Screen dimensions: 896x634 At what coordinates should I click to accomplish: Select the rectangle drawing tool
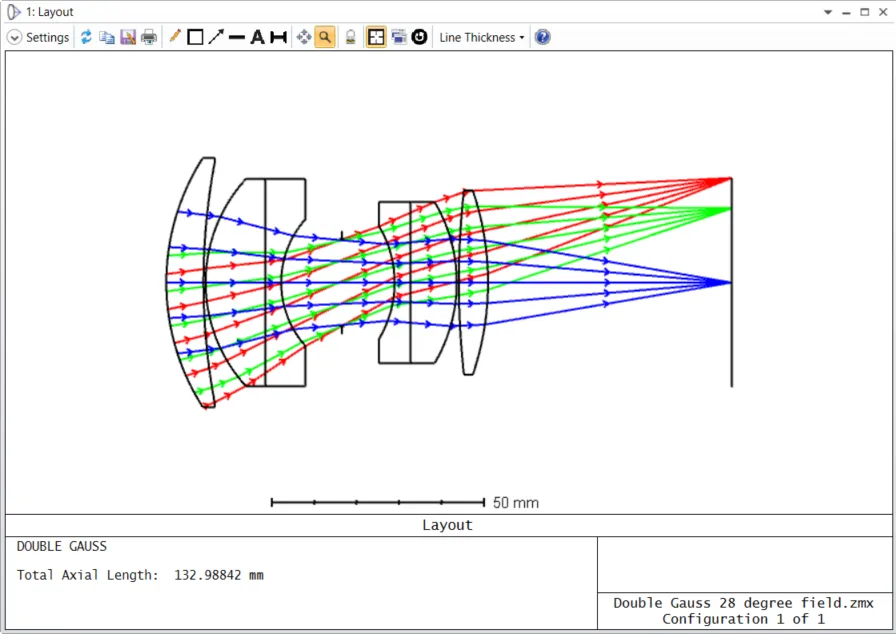pyautogui.click(x=195, y=37)
